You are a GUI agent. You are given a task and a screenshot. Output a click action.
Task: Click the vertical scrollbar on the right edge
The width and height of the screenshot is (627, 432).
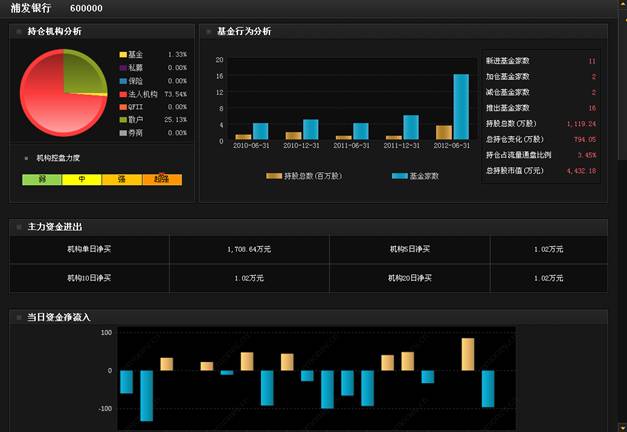[x=622, y=216]
